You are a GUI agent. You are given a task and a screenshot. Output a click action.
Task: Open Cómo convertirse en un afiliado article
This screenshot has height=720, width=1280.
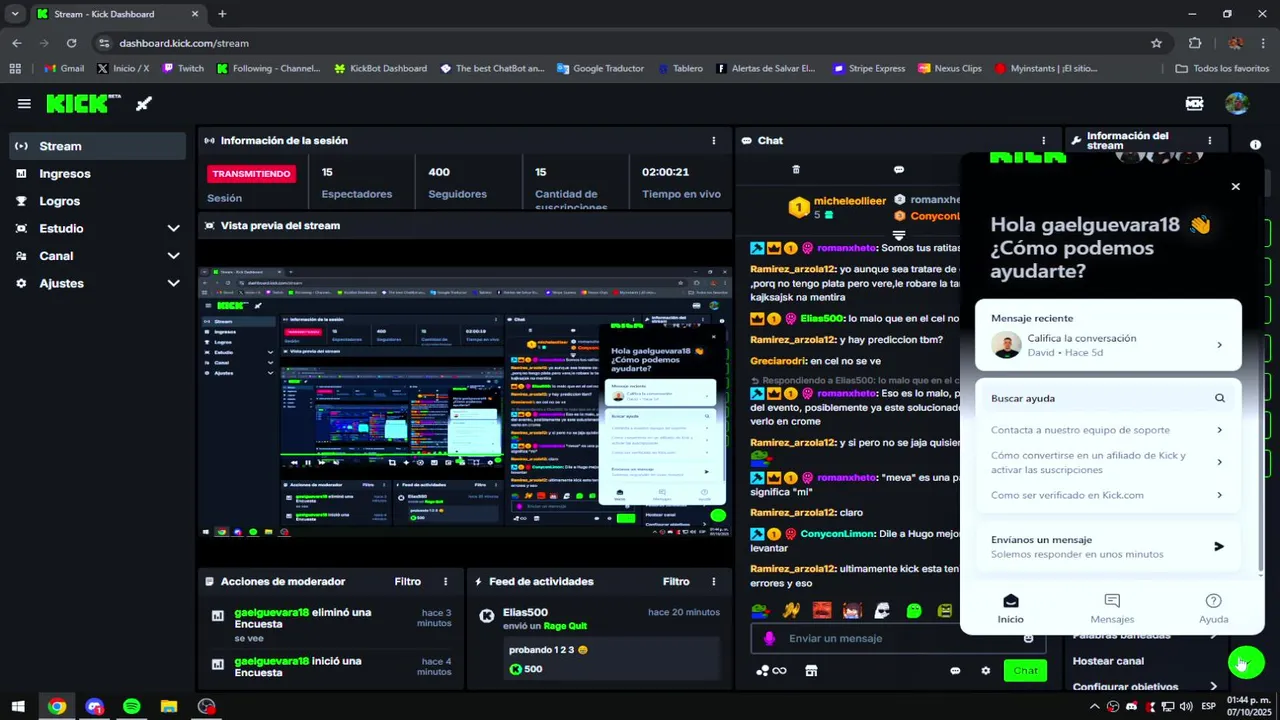[1108, 462]
